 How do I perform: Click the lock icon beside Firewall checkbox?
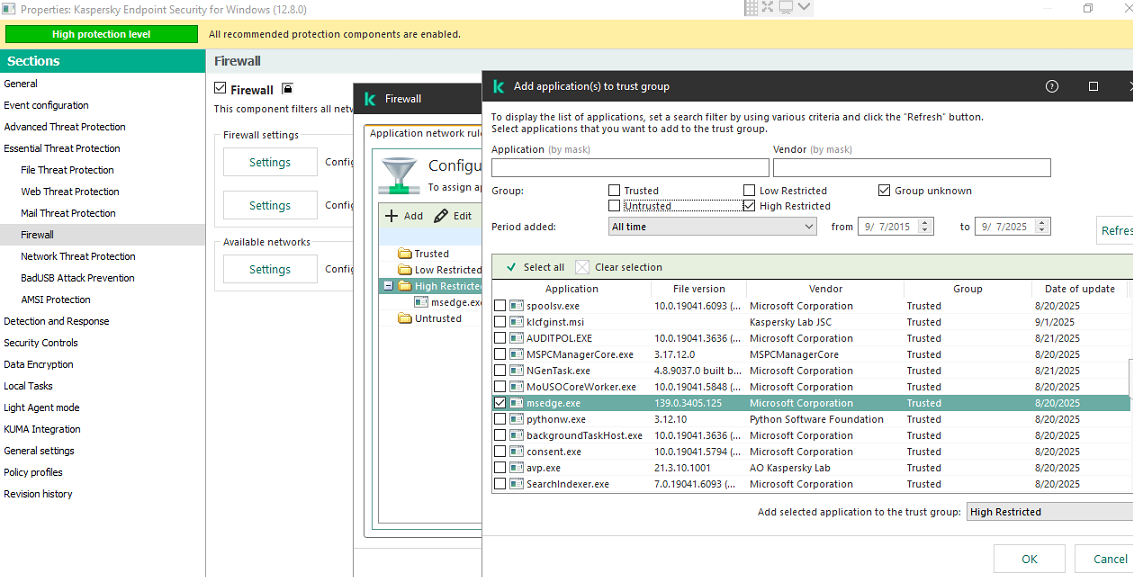(287, 89)
